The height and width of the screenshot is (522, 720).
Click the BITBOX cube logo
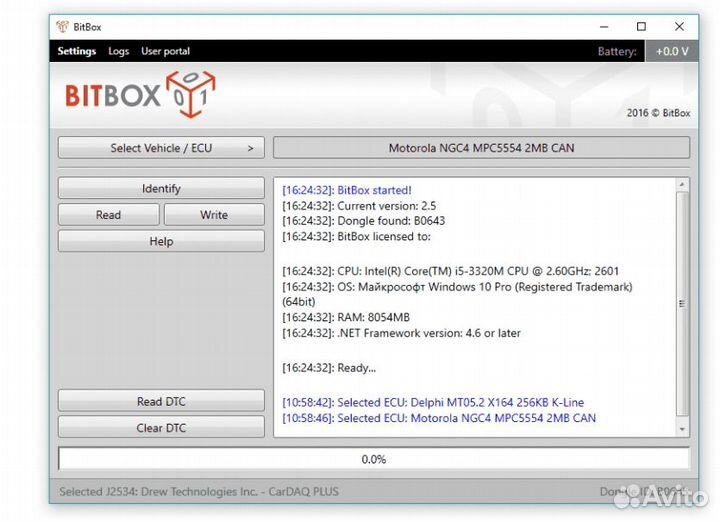(x=191, y=94)
